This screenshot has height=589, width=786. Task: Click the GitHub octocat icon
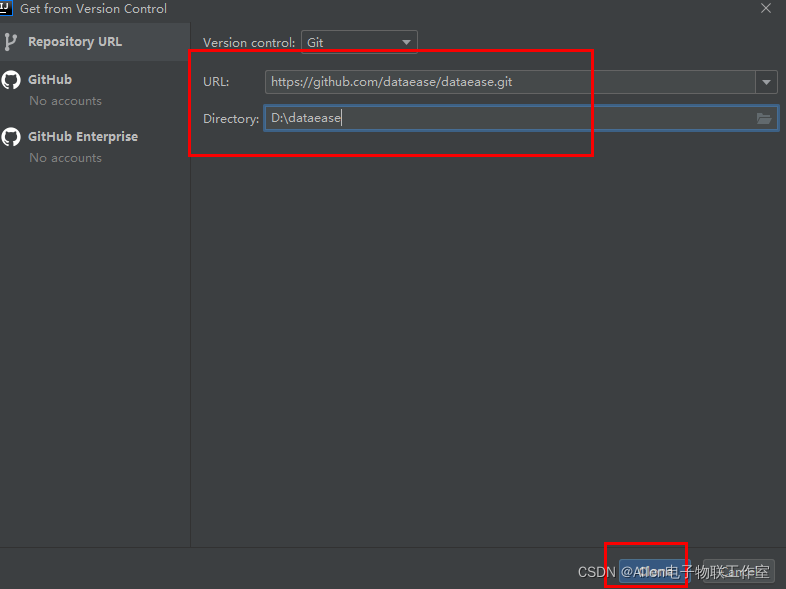11,80
